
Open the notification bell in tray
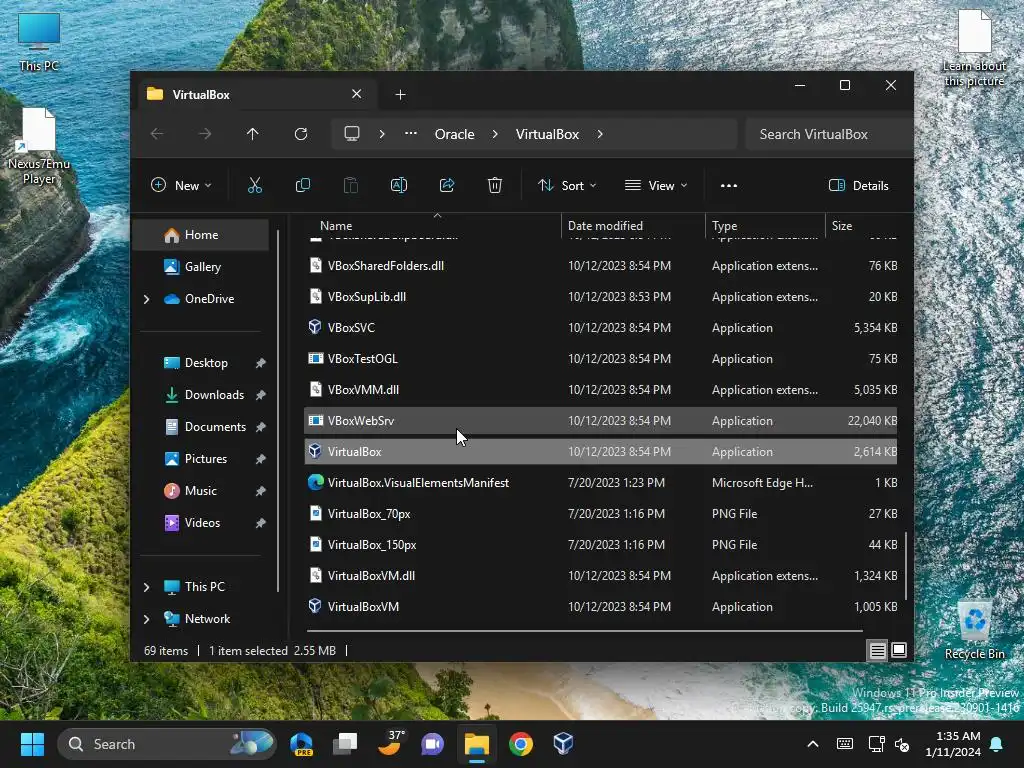(997, 744)
